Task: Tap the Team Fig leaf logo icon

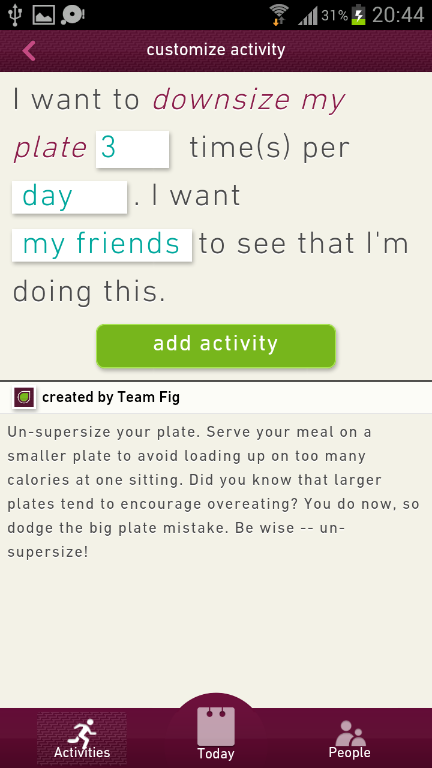Action: pyautogui.click(x=24, y=397)
